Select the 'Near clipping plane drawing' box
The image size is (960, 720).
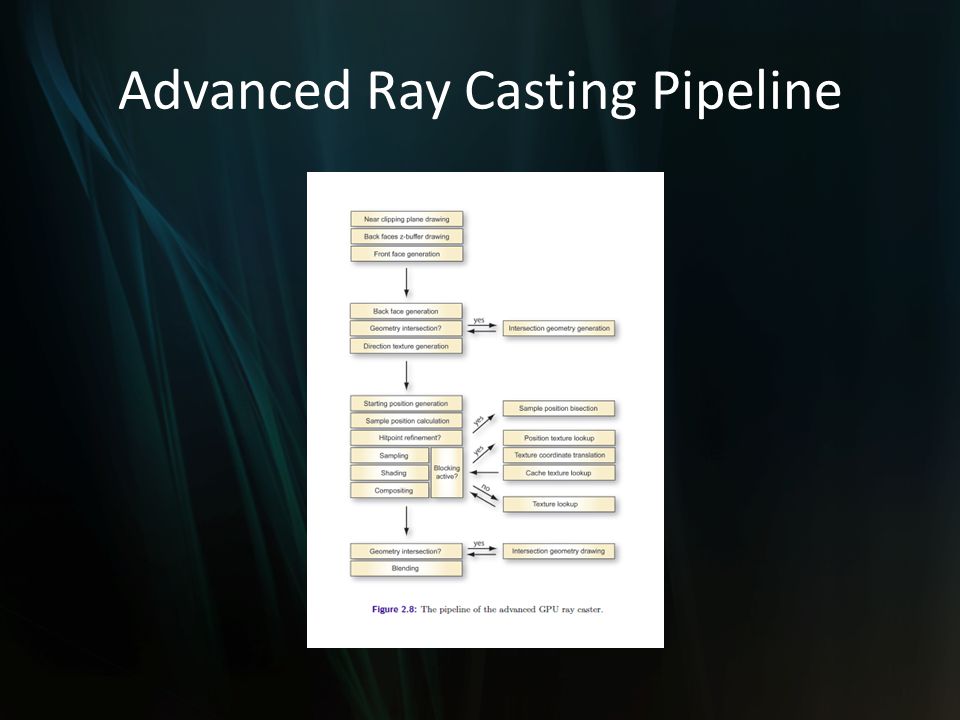(x=407, y=219)
